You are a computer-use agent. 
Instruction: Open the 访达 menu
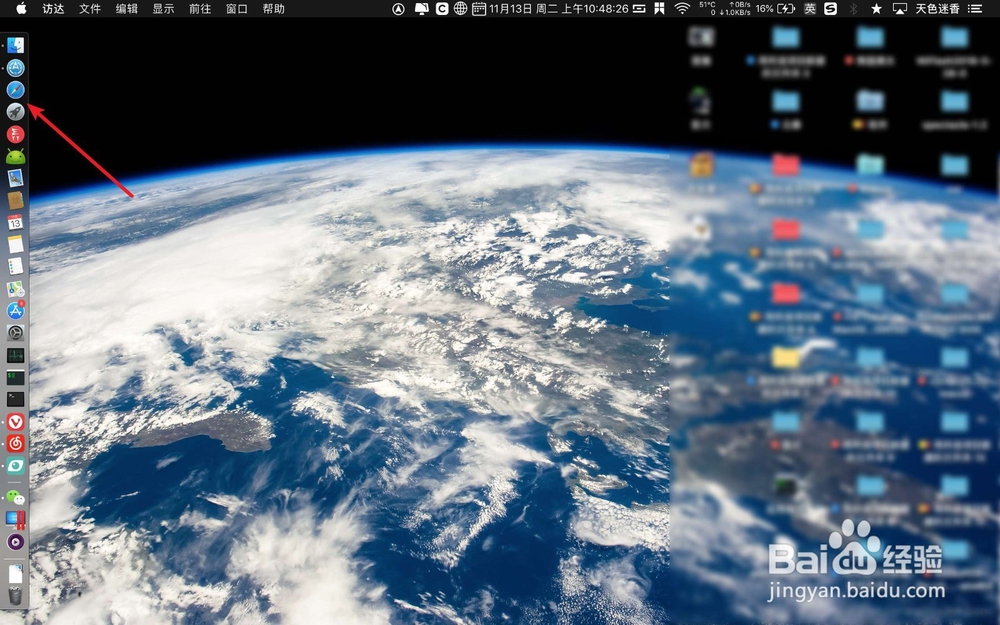click(x=54, y=9)
